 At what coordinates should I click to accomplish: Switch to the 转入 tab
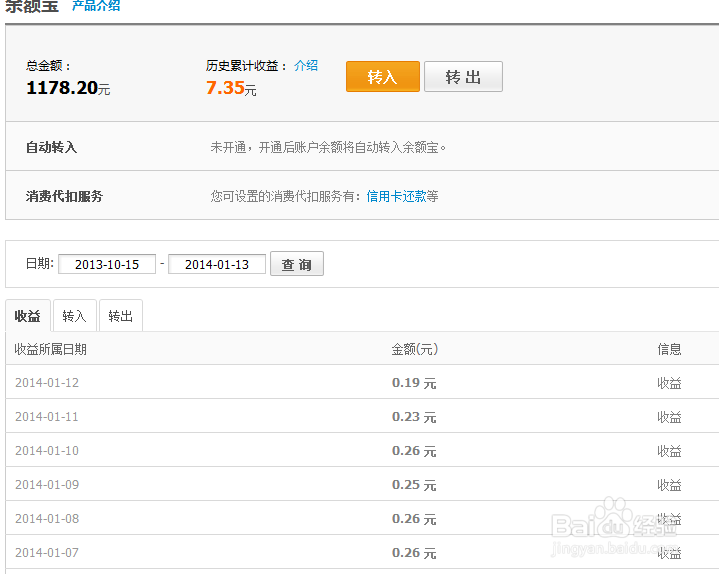pyautogui.click(x=74, y=316)
